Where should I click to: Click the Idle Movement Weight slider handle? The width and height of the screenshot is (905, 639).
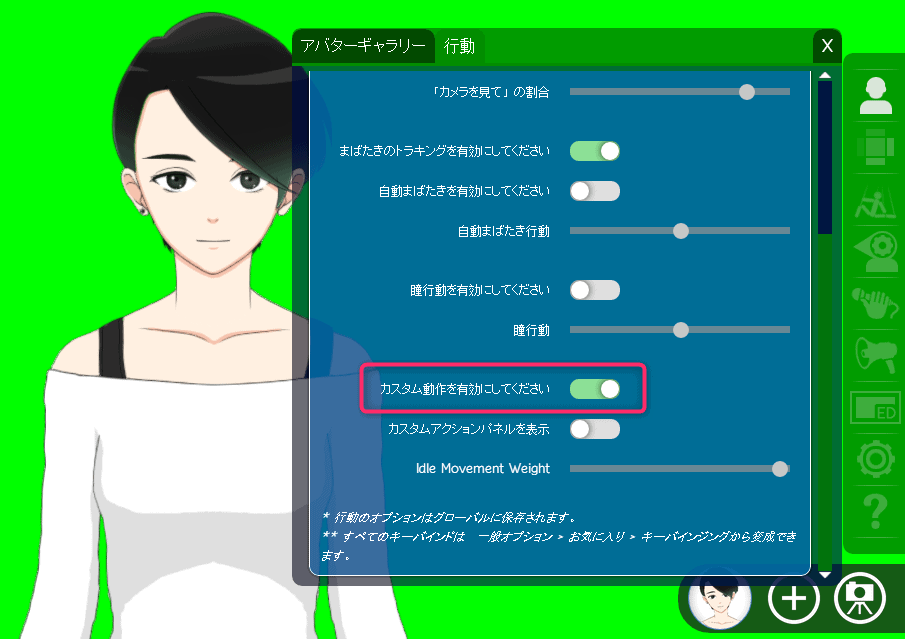[780, 468]
